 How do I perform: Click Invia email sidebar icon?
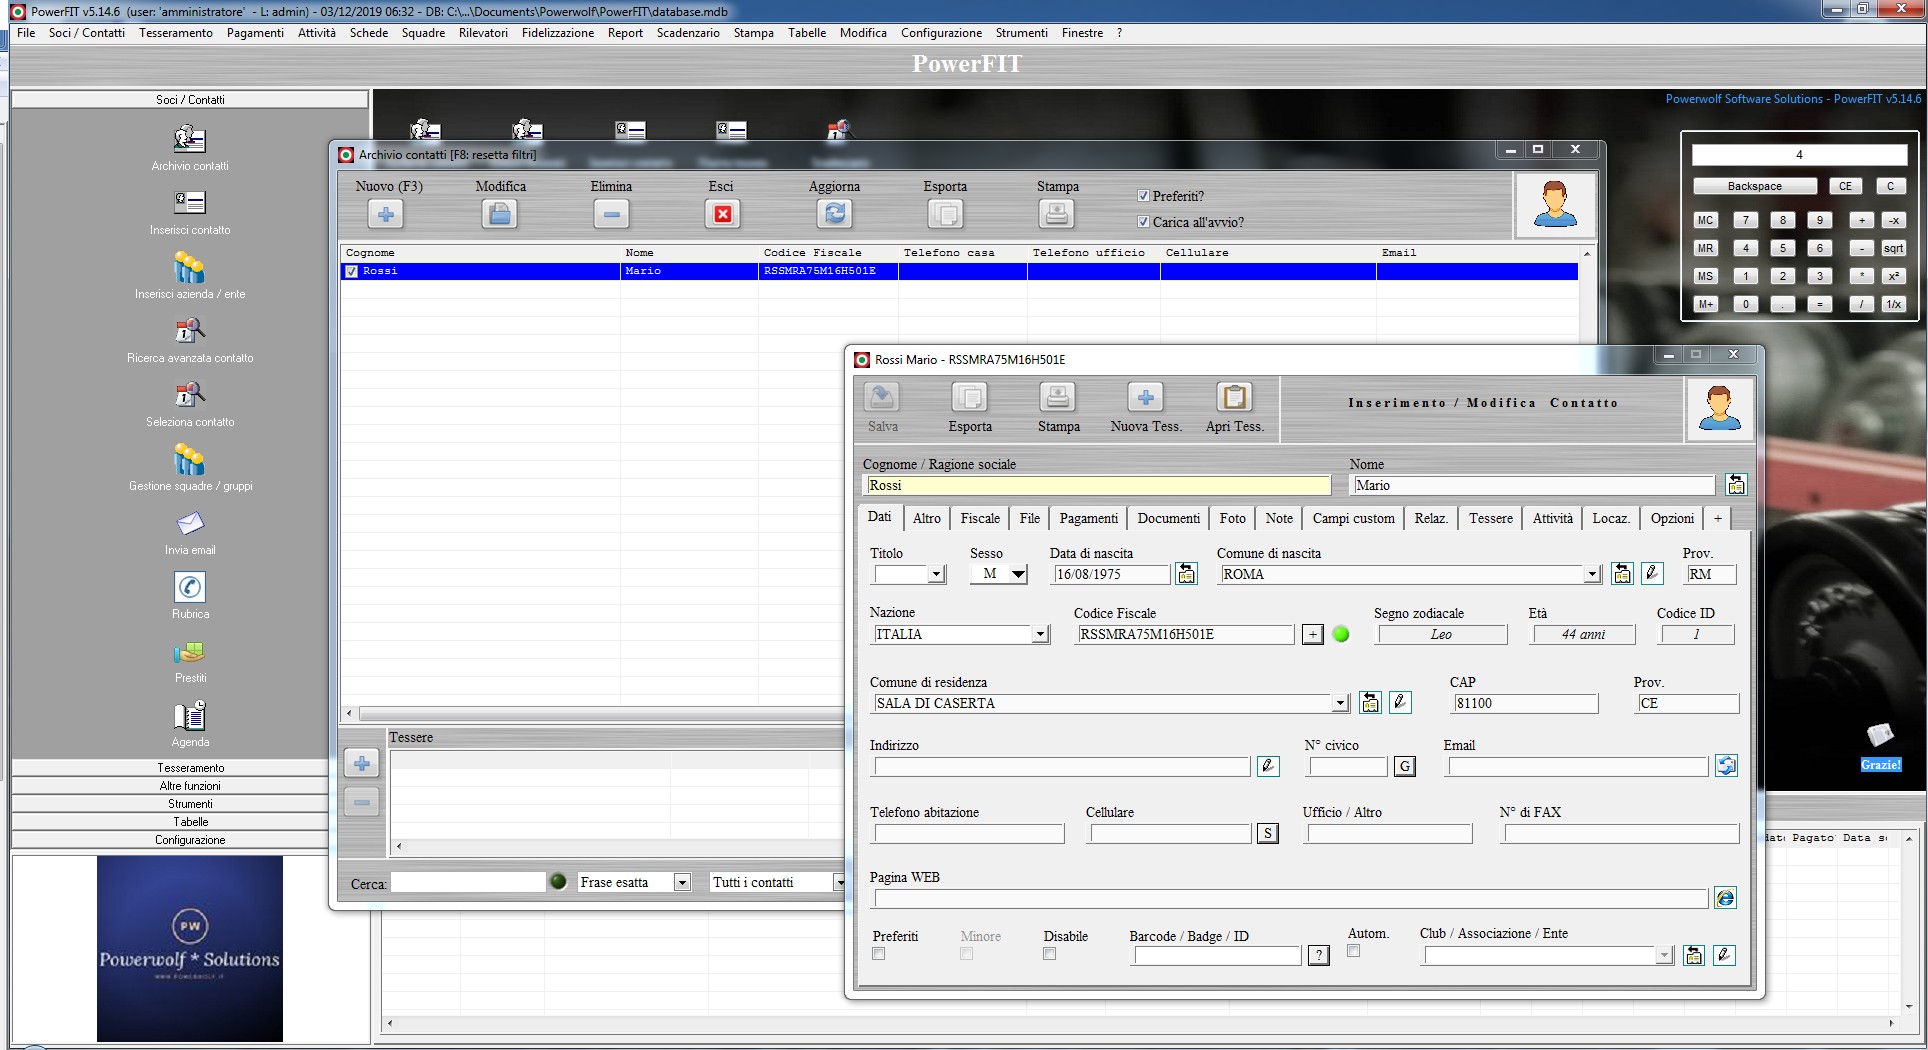click(190, 524)
